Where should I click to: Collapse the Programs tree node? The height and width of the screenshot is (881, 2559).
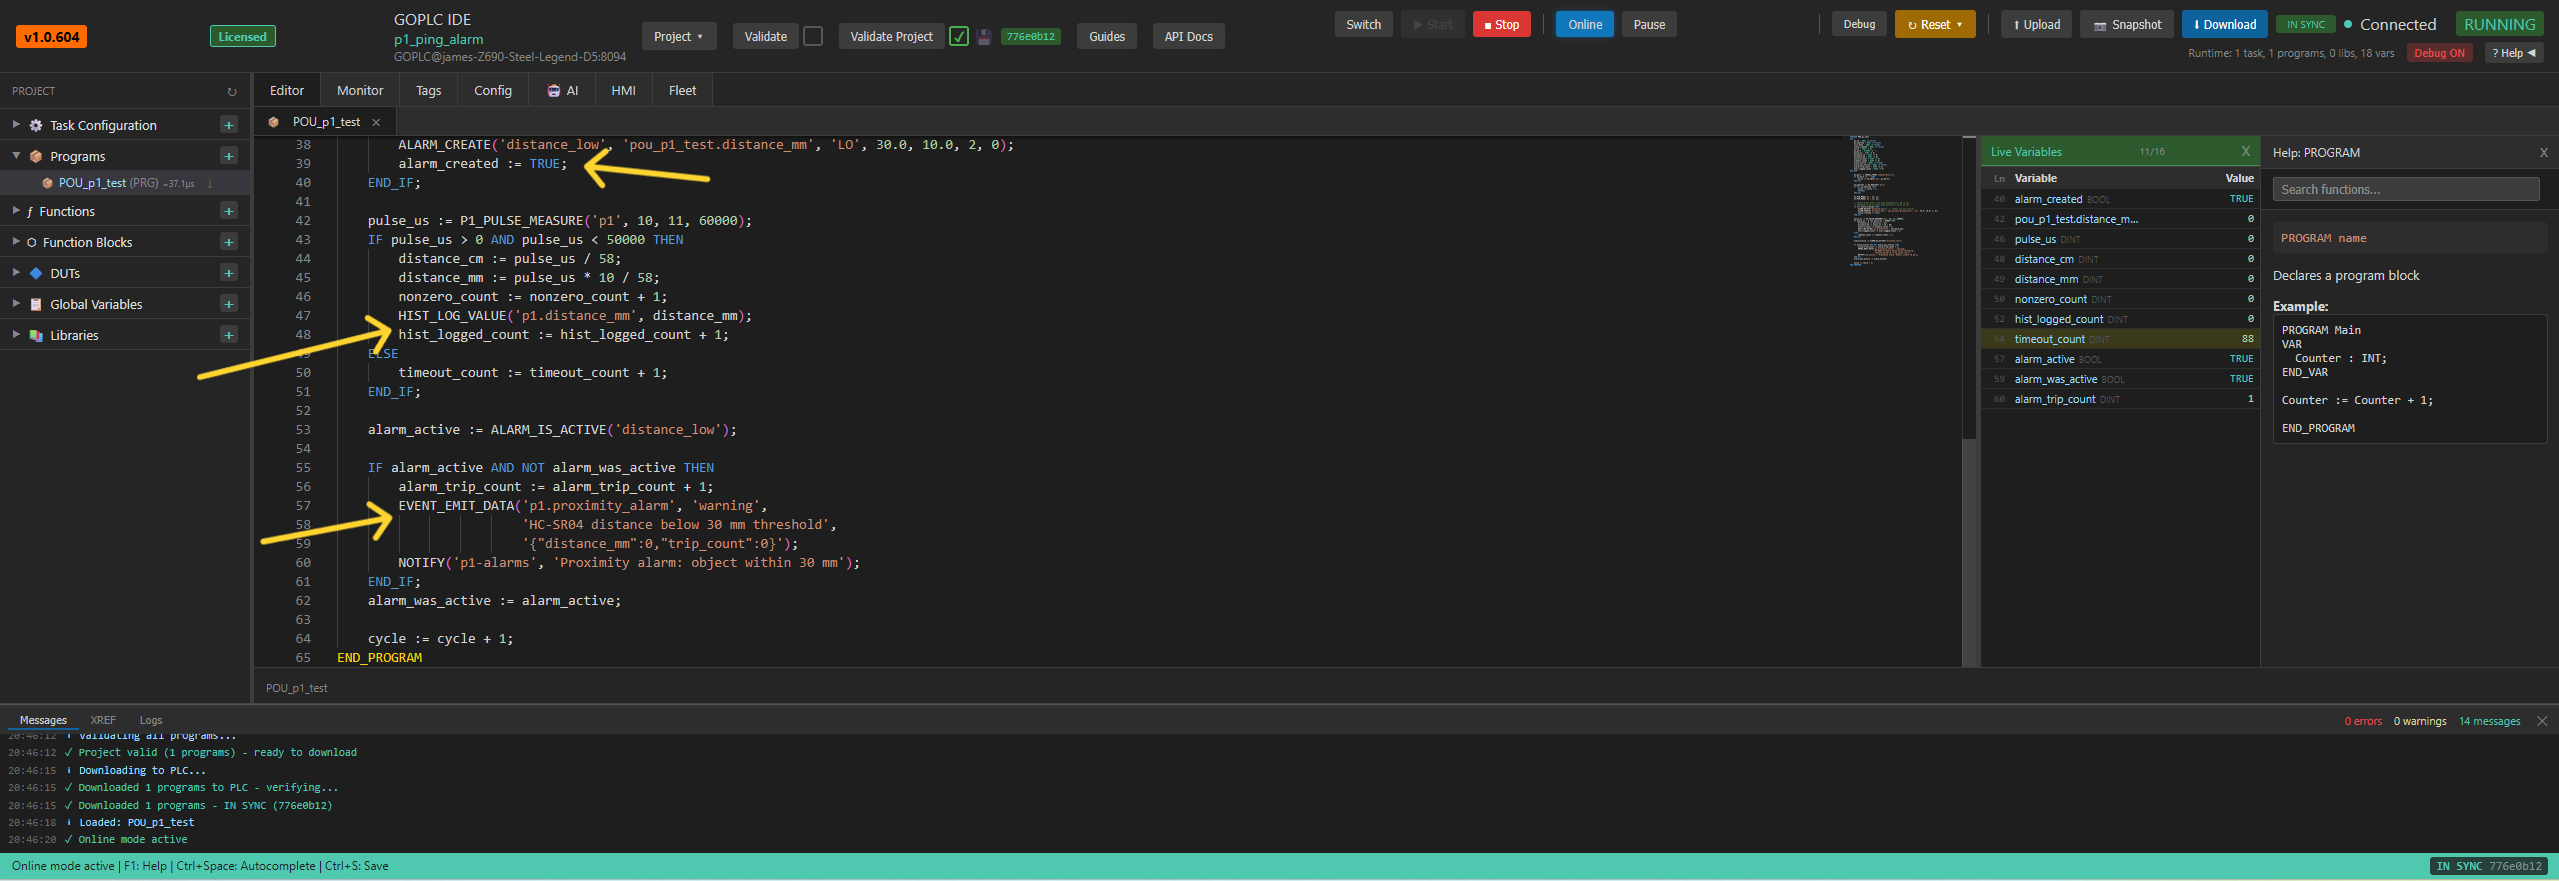[x=16, y=156]
